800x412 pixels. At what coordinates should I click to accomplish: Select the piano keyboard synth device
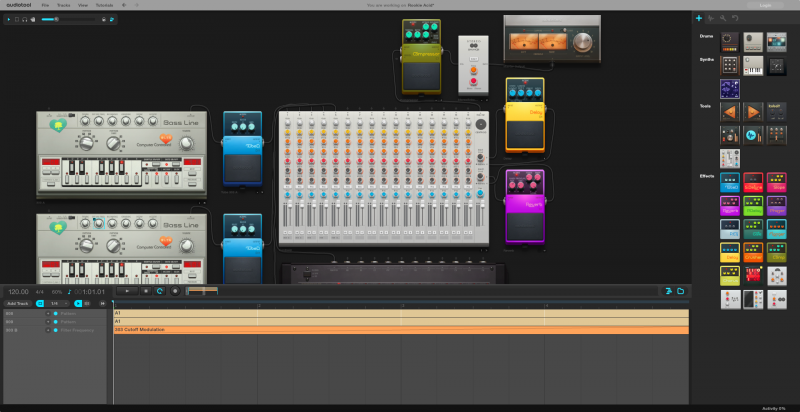pos(753,66)
